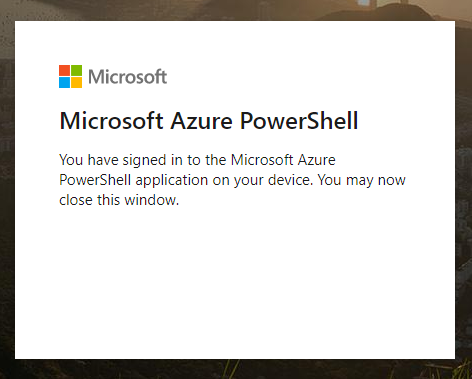Click the words 'You may now'
This screenshot has width=472, height=379.
tap(361, 180)
